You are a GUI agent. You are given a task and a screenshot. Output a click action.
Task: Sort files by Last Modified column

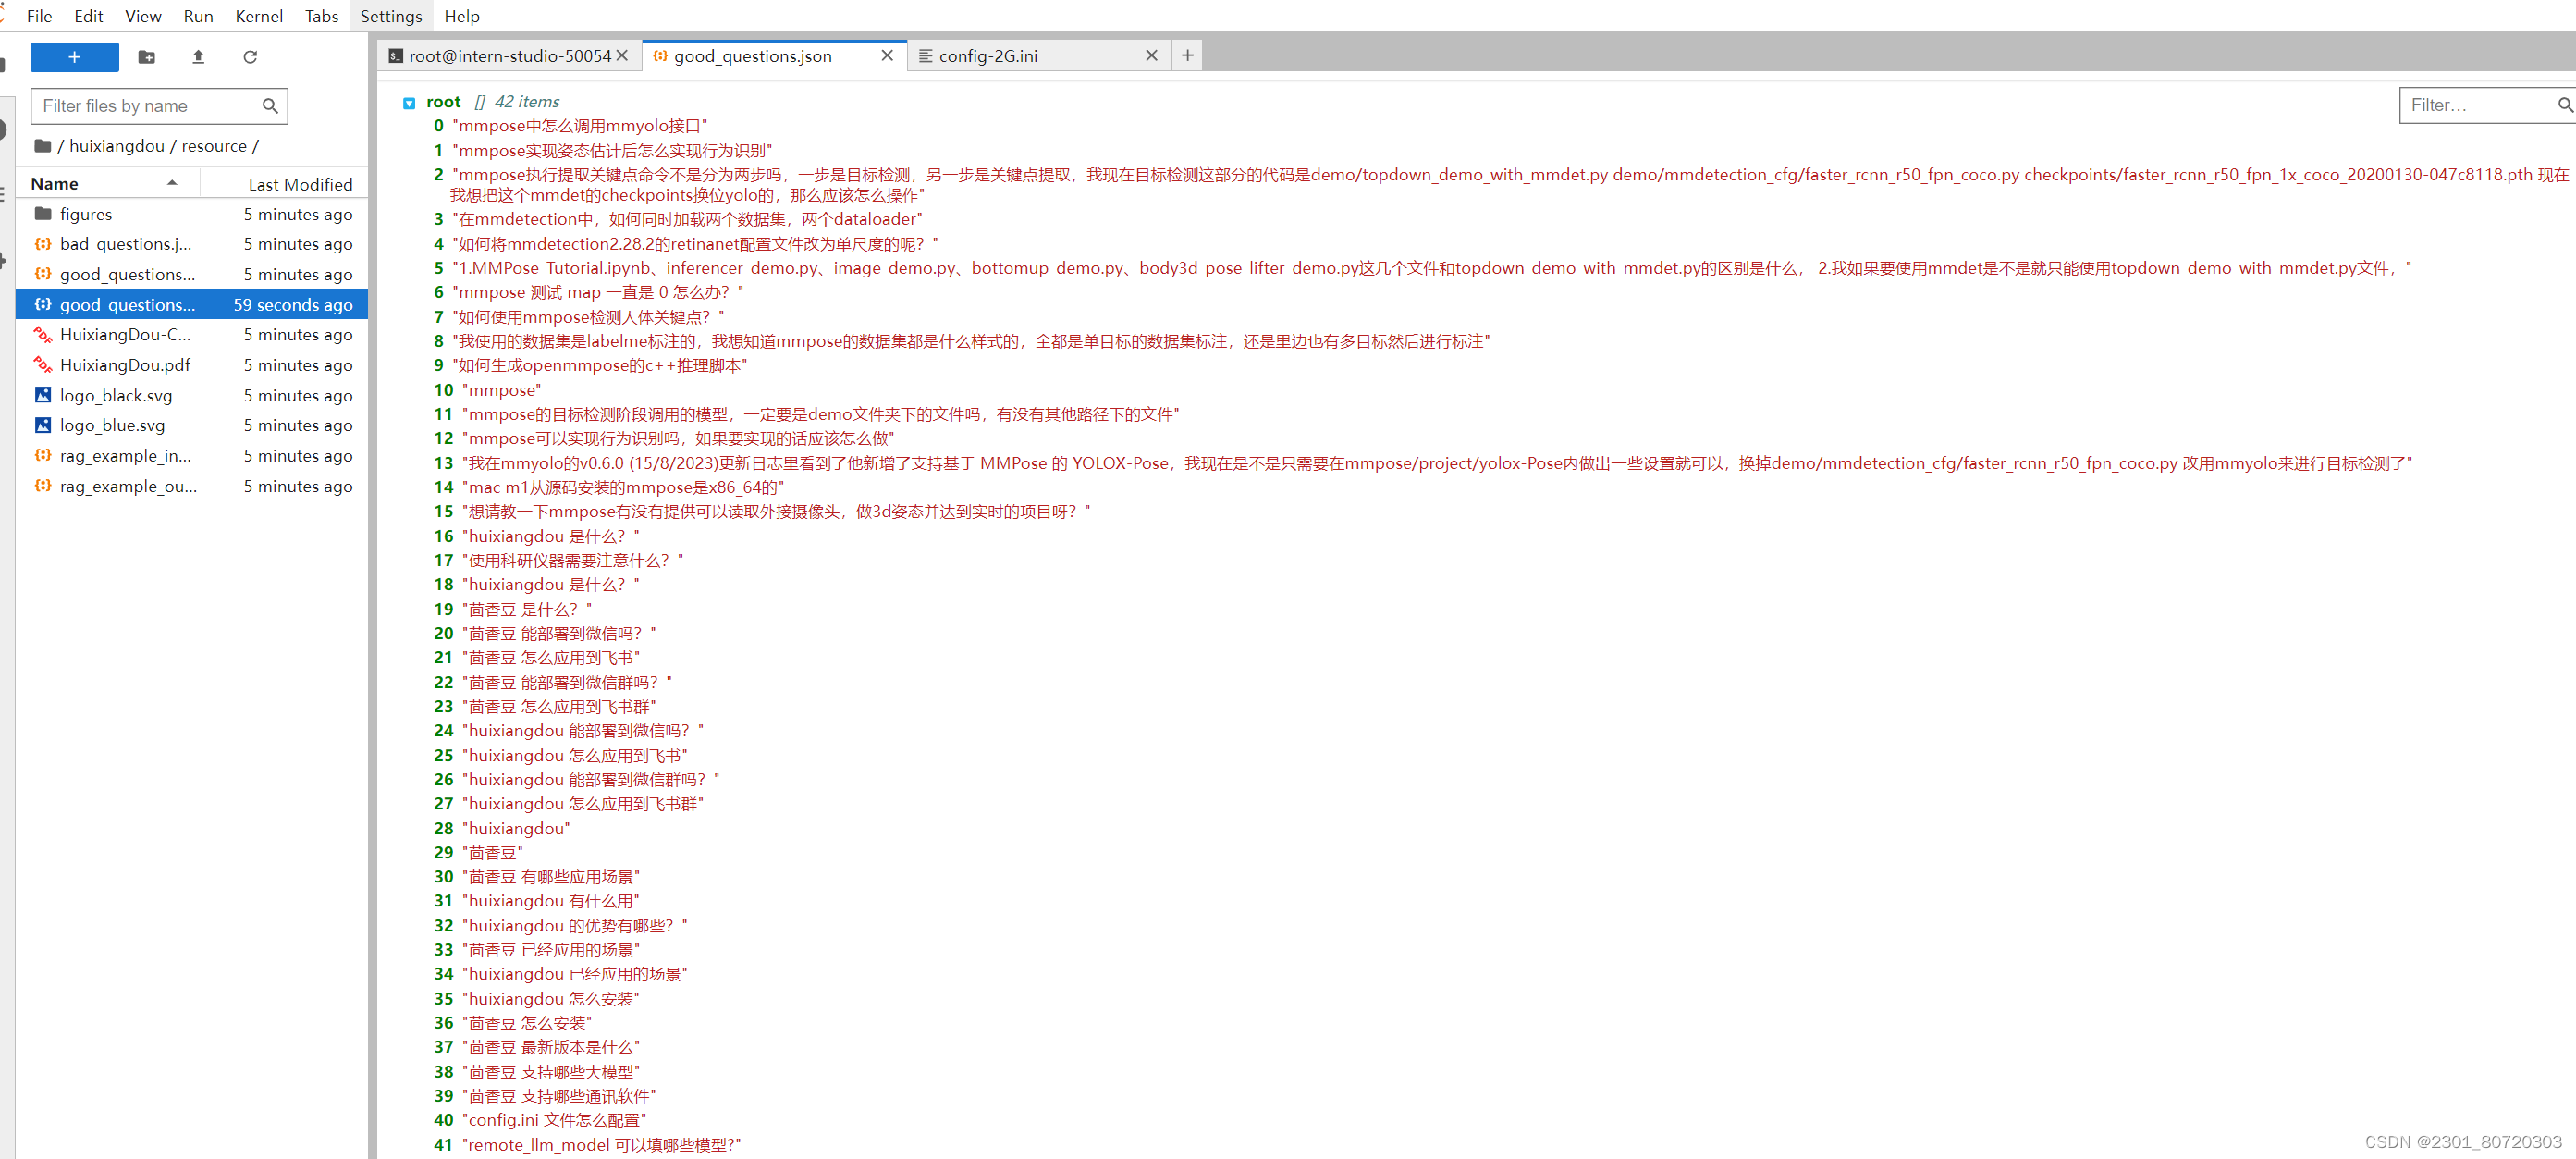[300, 184]
